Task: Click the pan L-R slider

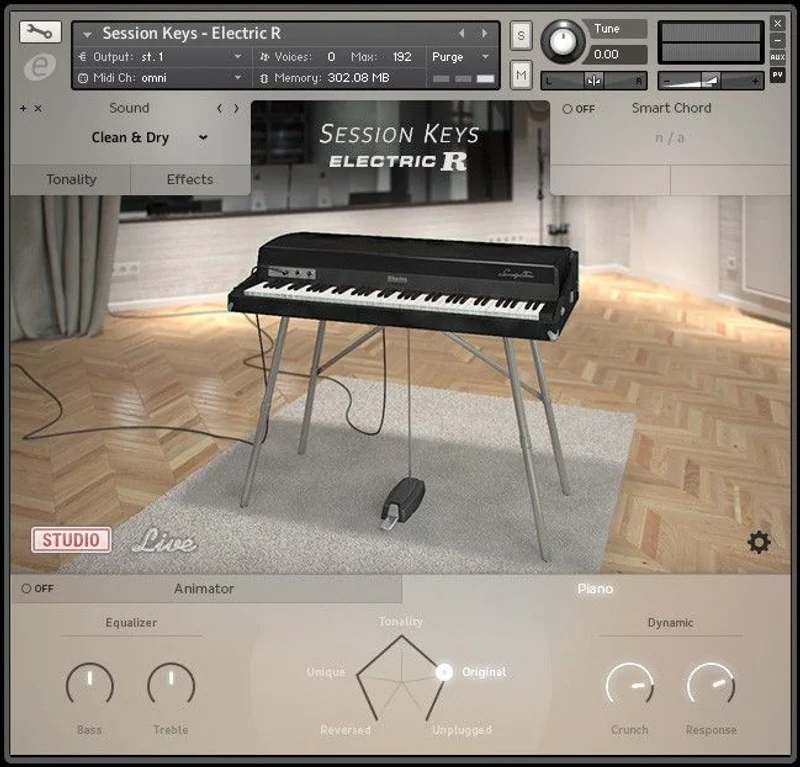Action: [594, 81]
